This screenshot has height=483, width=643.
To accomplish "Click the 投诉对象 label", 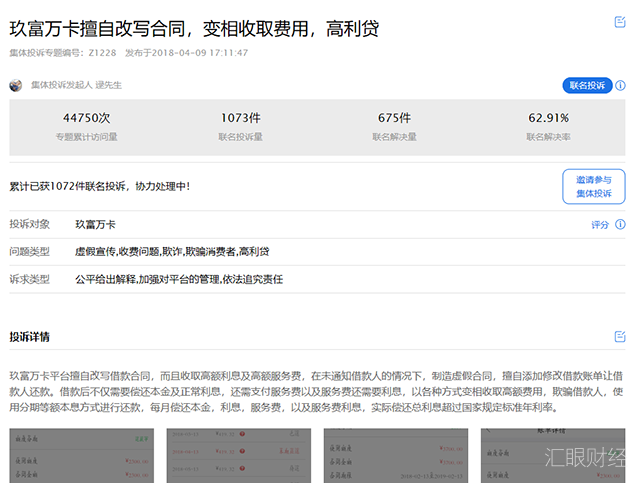I will click(x=30, y=224).
